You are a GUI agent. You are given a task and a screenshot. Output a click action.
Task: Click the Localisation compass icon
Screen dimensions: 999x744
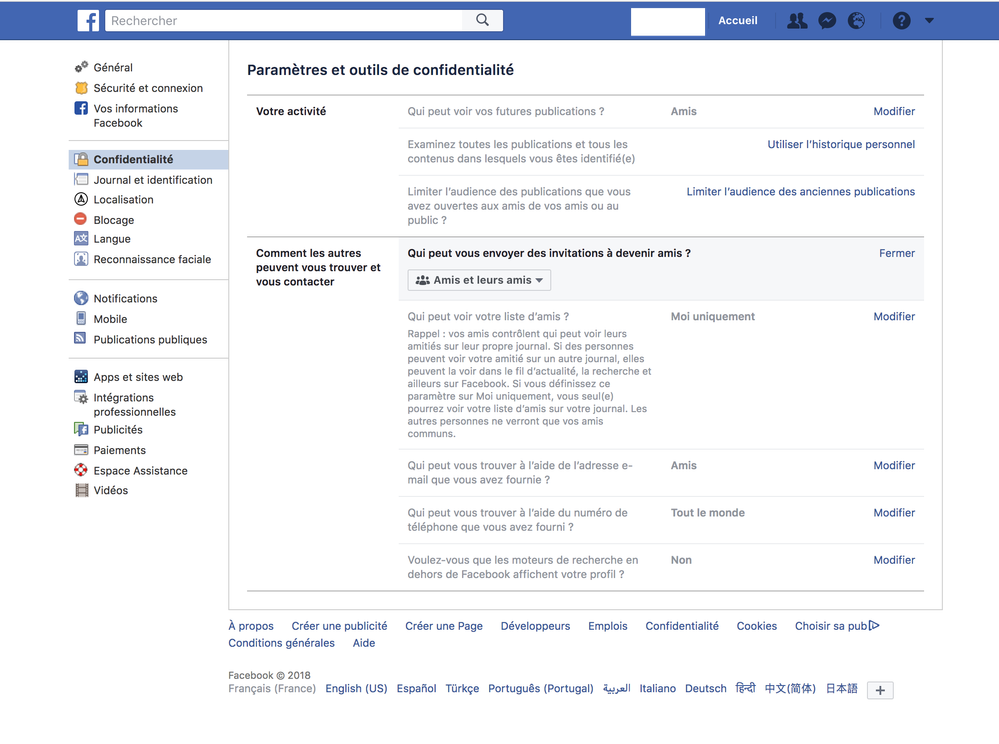click(x=81, y=199)
